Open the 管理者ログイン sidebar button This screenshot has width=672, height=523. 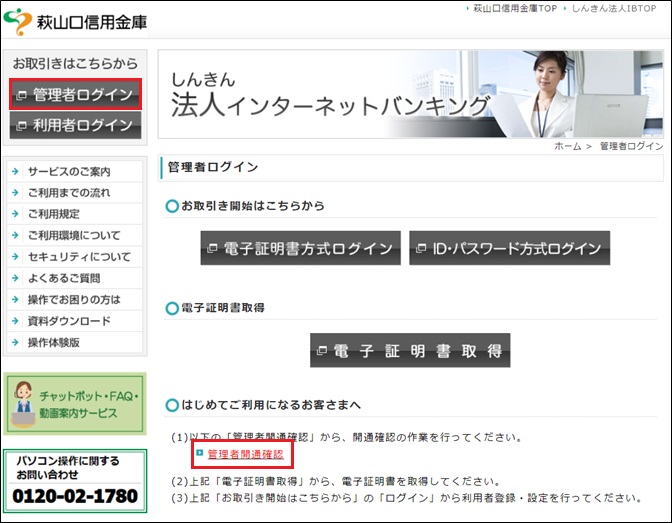(x=75, y=95)
